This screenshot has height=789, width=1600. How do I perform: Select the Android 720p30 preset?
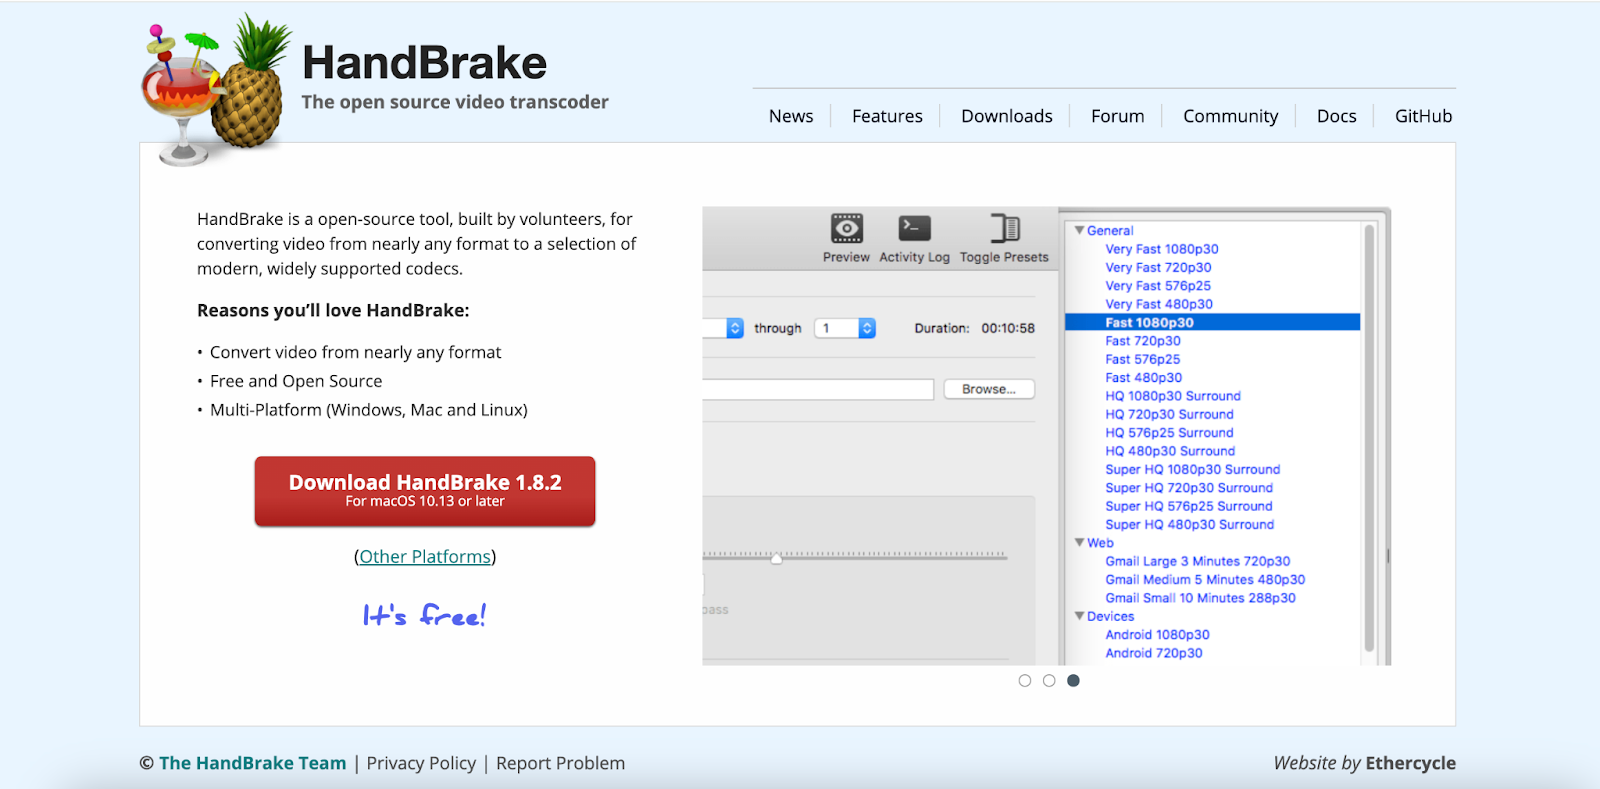(x=1154, y=653)
